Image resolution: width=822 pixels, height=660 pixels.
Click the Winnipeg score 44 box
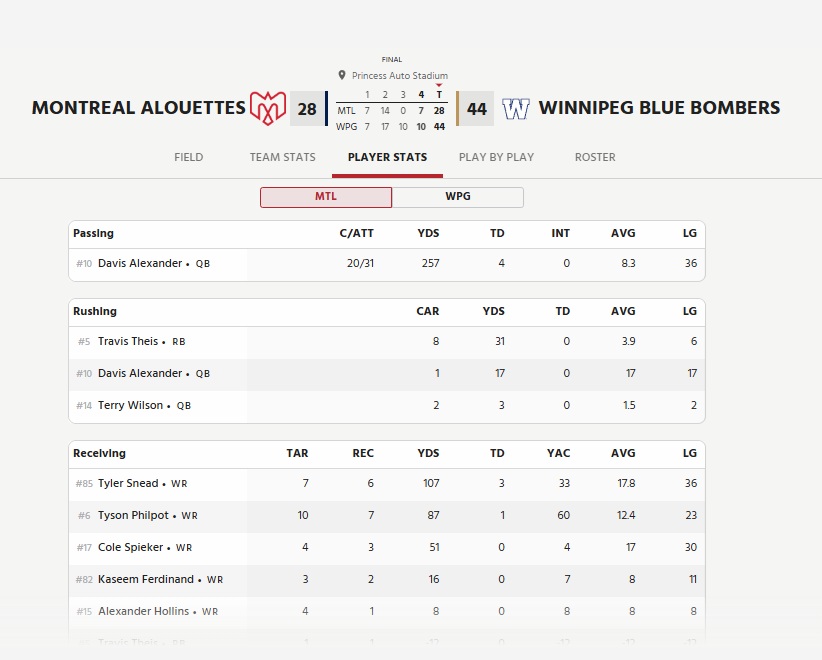pos(477,109)
